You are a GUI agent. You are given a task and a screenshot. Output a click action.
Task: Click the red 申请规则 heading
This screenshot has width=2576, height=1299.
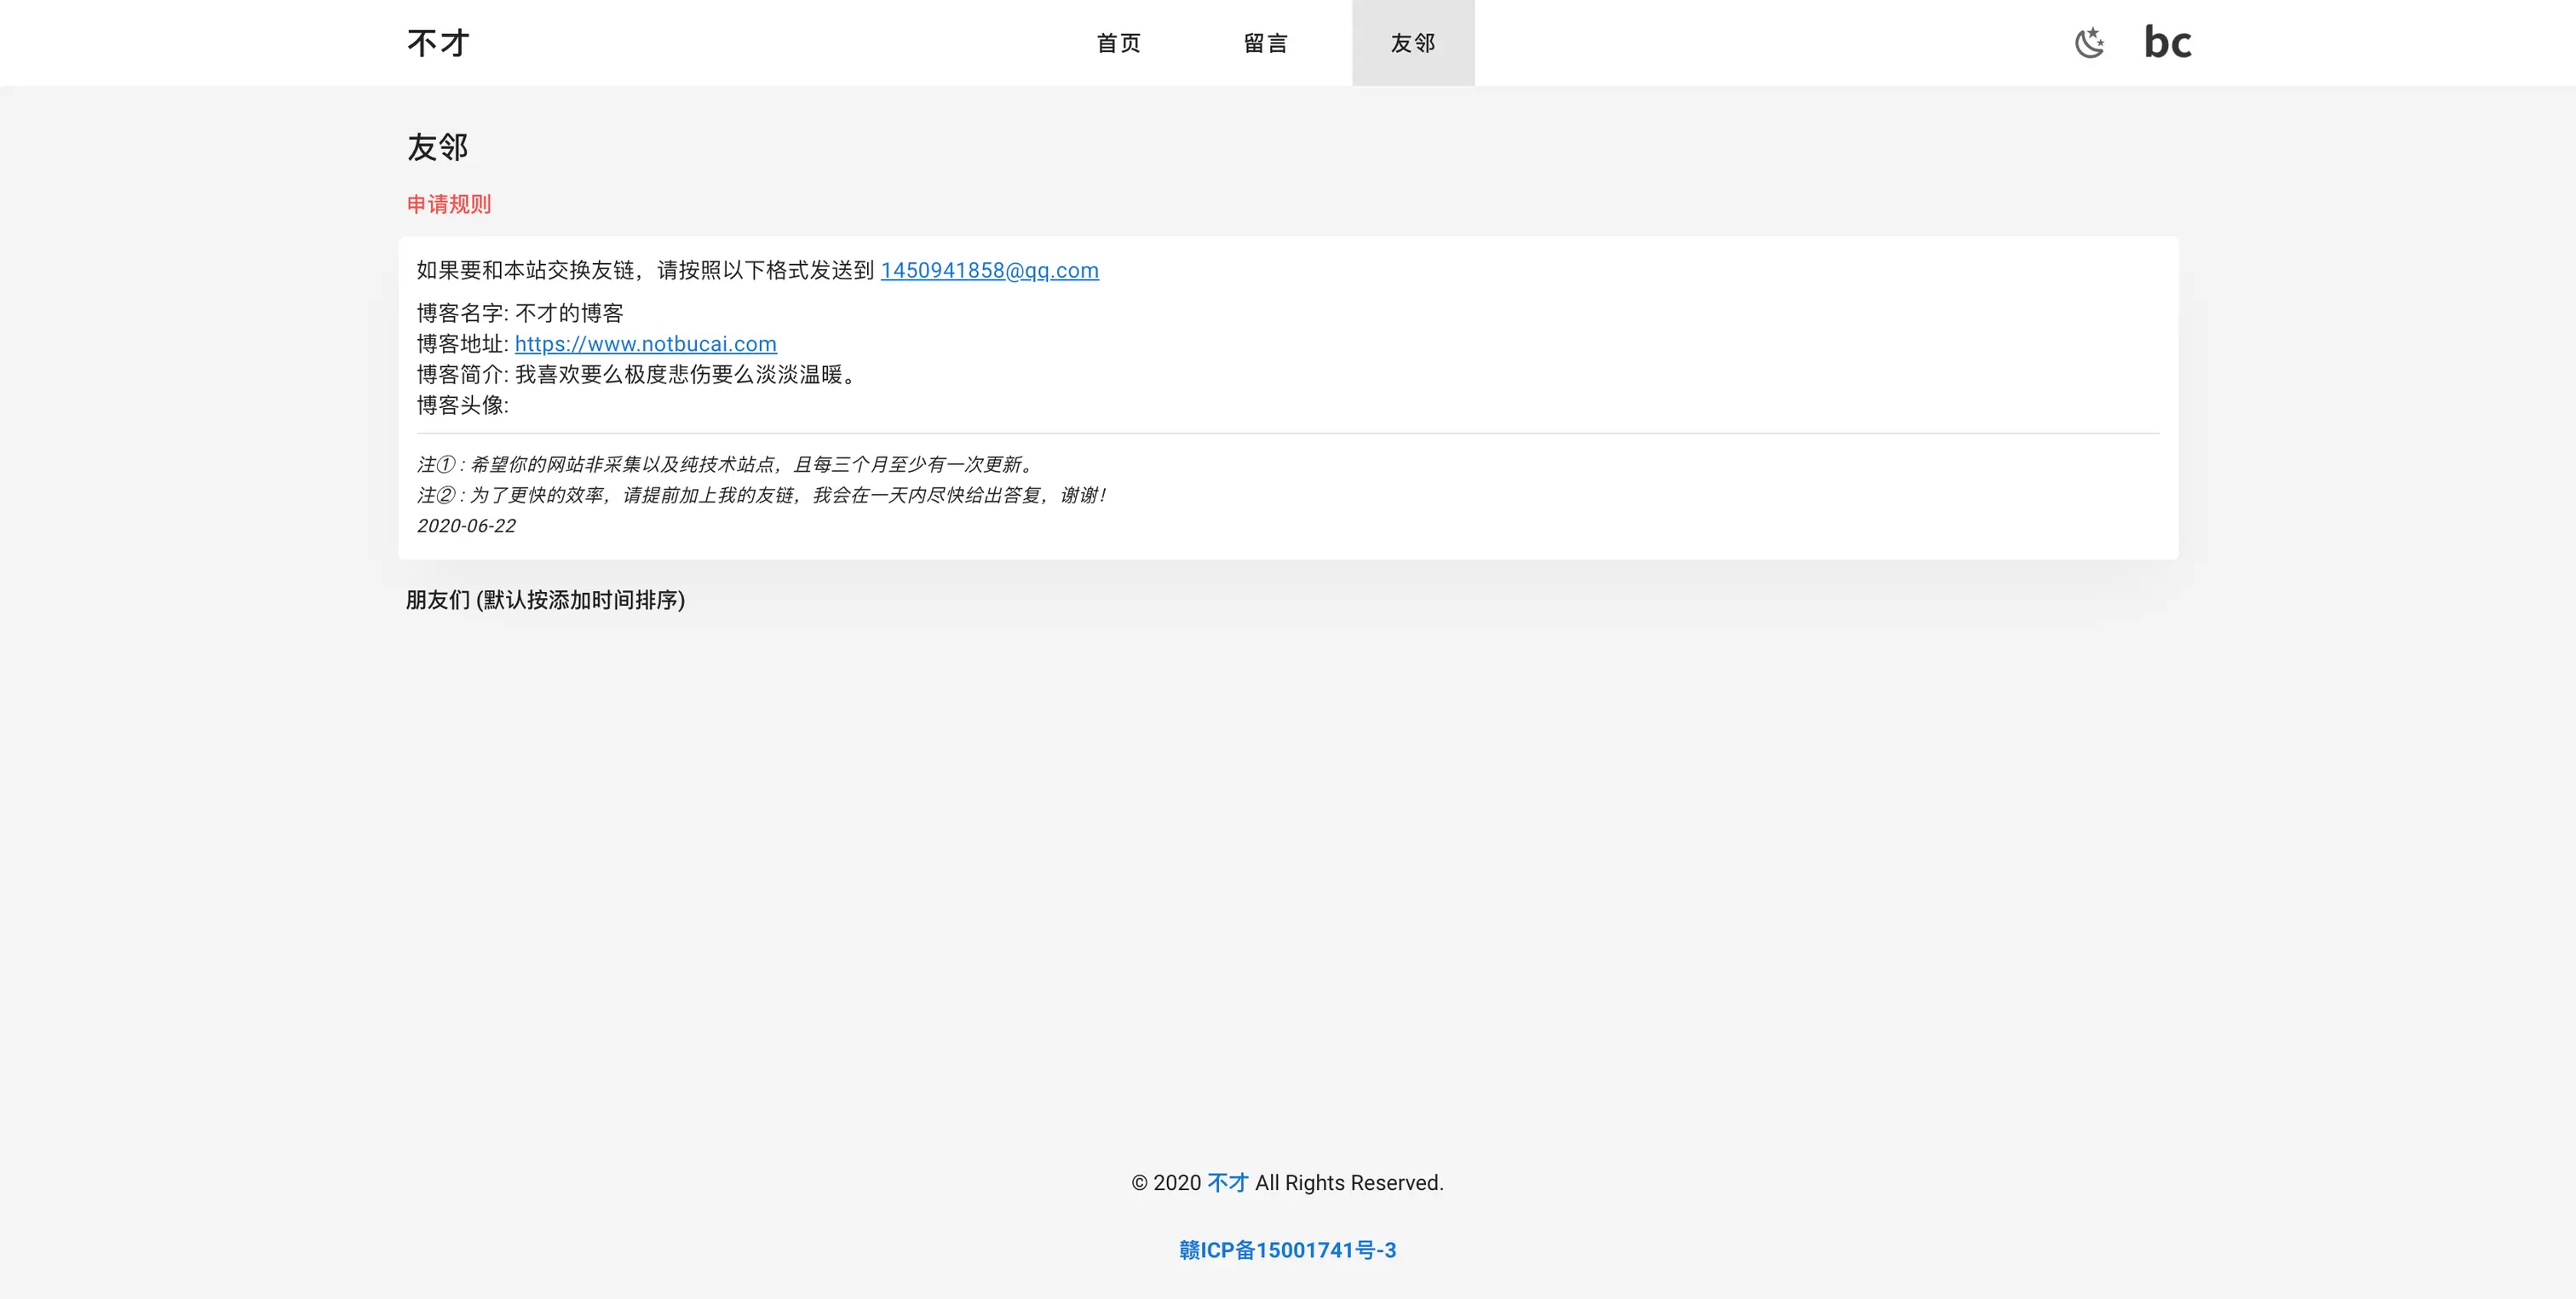[x=448, y=204]
